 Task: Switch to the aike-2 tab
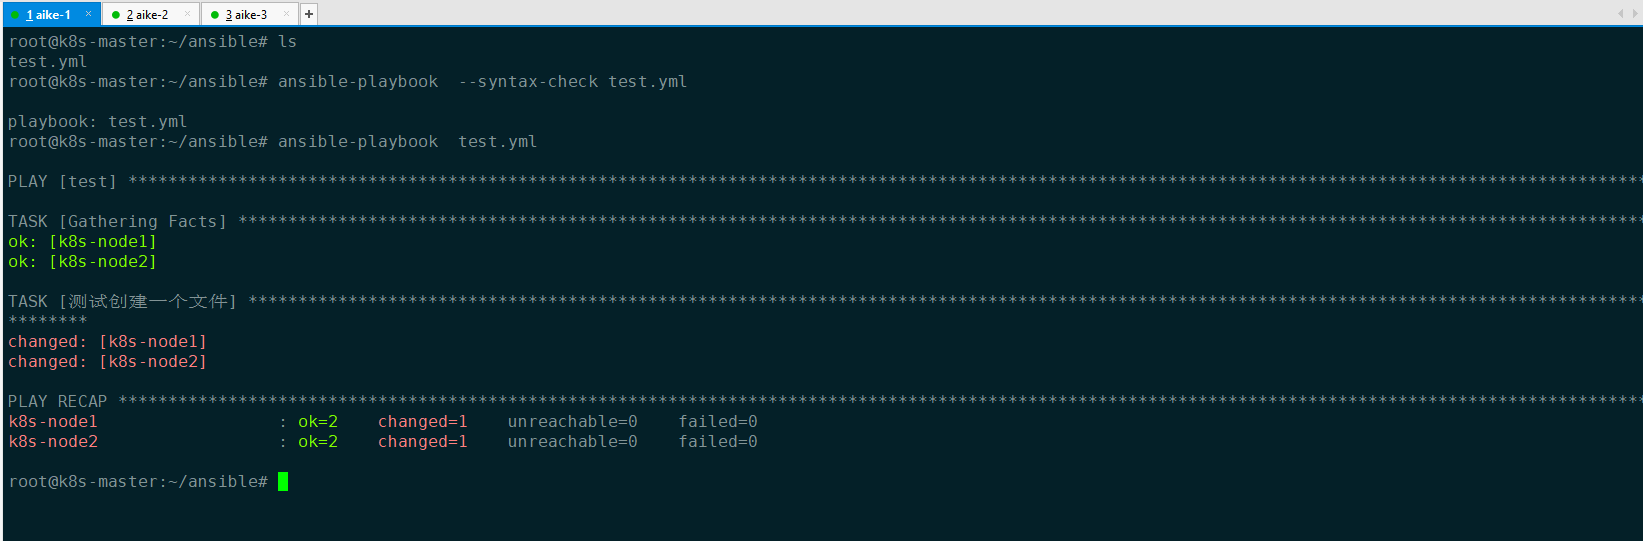[148, 15]
